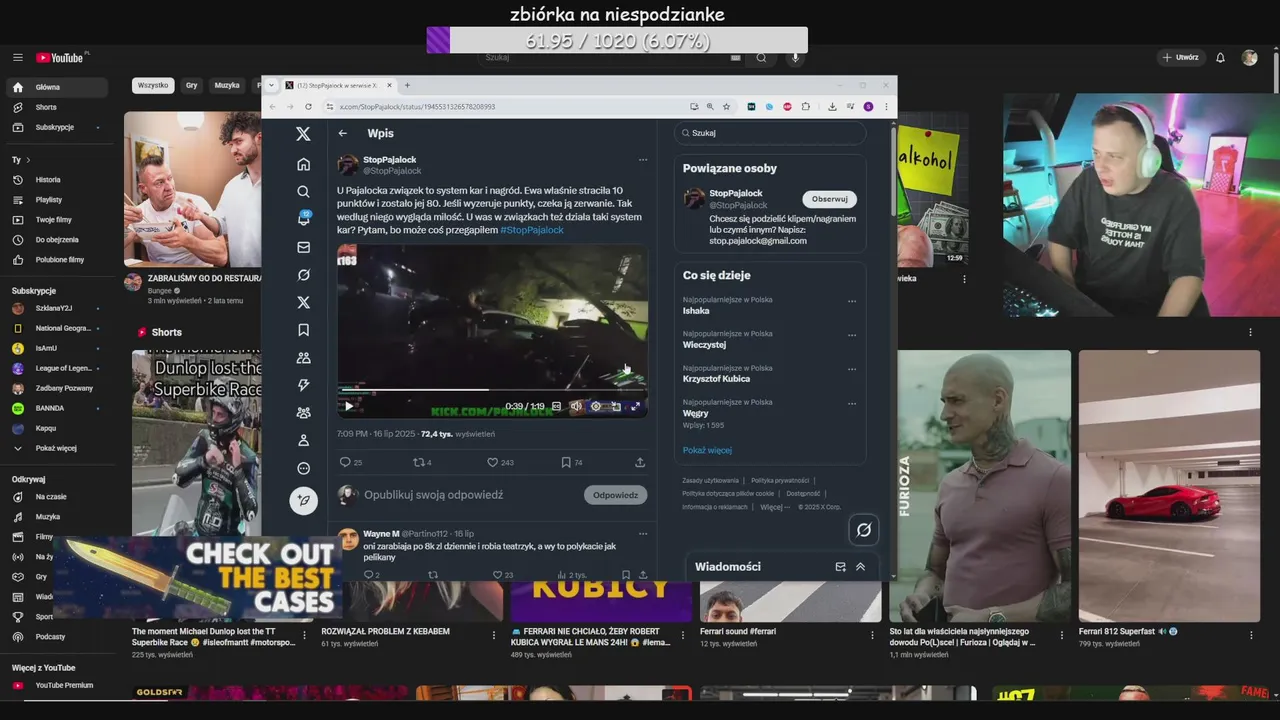The image size is (1280, 720).
Task: Select the Muzyka filter chip
Action: [x=227, y=85]
